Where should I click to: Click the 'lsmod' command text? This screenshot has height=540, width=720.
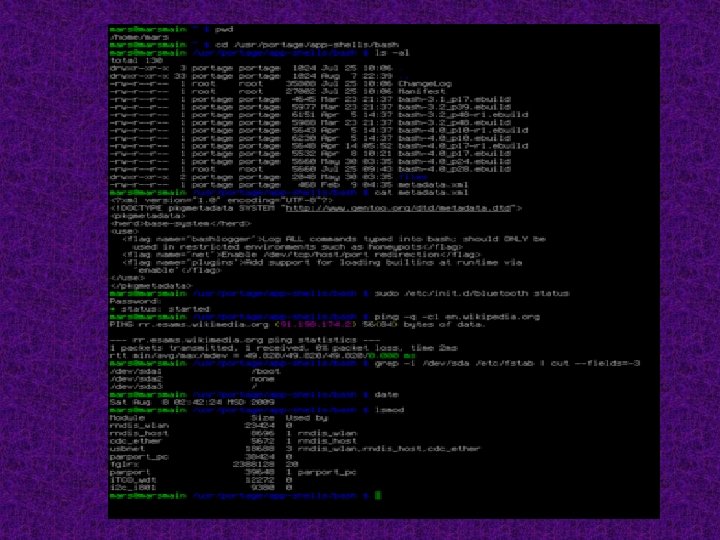[x=390, y=410]
